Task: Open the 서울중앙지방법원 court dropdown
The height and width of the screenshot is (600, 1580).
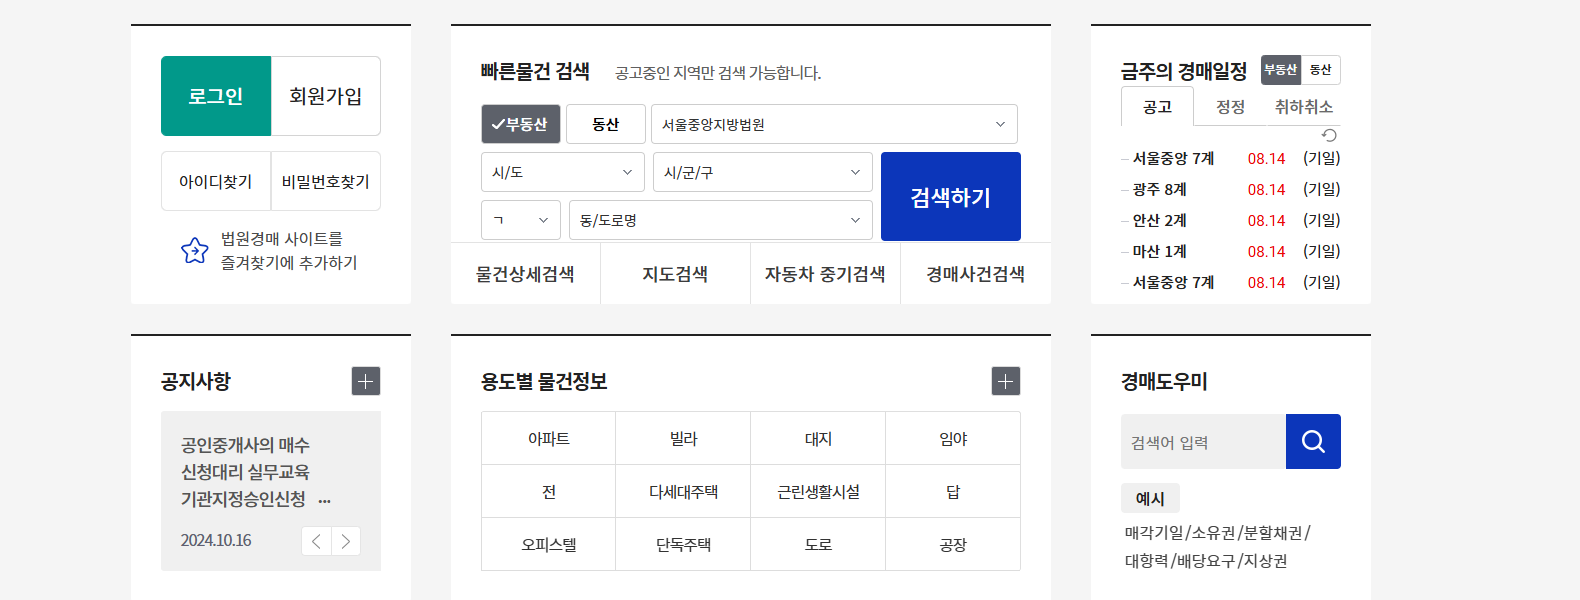Action: point(834,124)
